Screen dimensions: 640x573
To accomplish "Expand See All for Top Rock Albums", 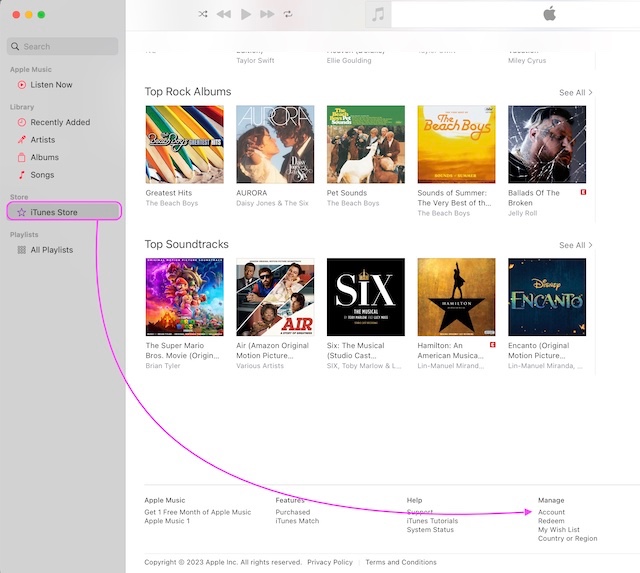I will [576, 93].
